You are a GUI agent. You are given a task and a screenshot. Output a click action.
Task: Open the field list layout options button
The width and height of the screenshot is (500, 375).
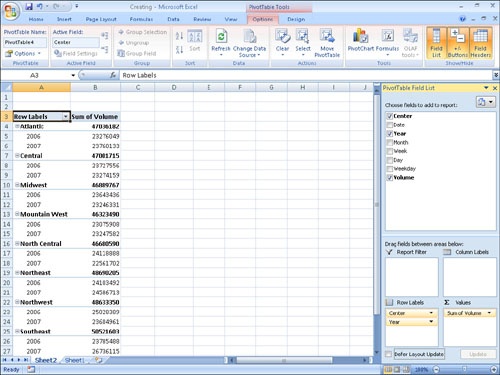click(x=485, y=102)
